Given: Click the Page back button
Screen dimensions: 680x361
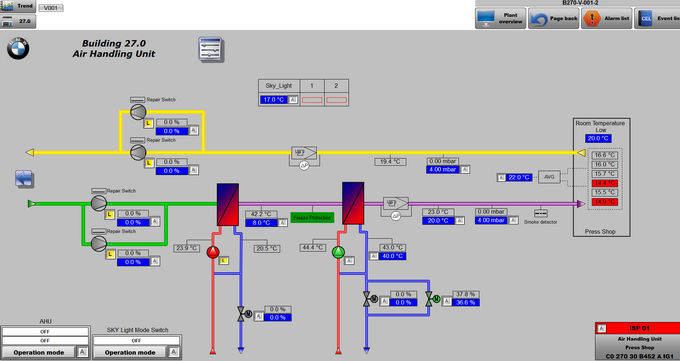Looking at the screenshot, I should click(x=554, y=18).
